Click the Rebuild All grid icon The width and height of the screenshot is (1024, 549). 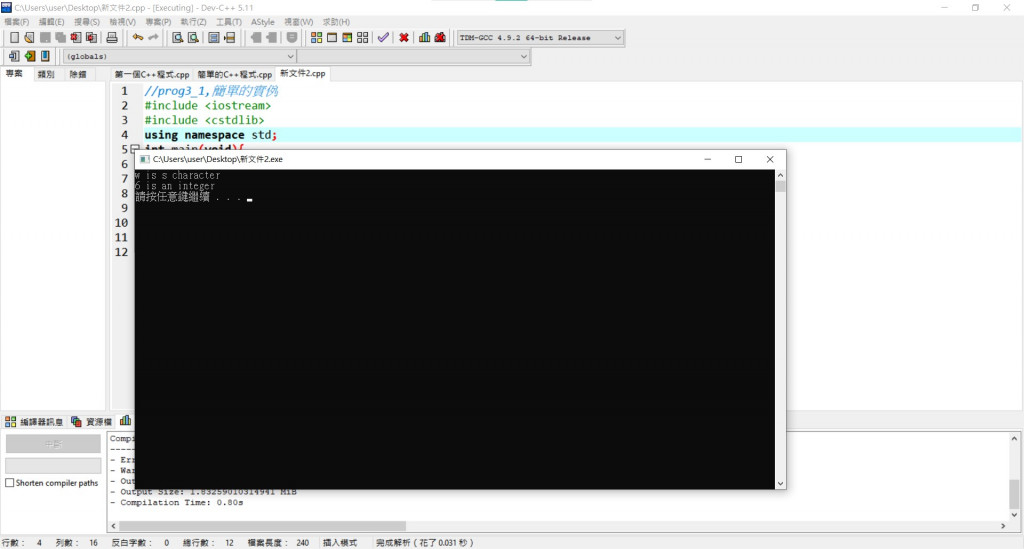362,38
